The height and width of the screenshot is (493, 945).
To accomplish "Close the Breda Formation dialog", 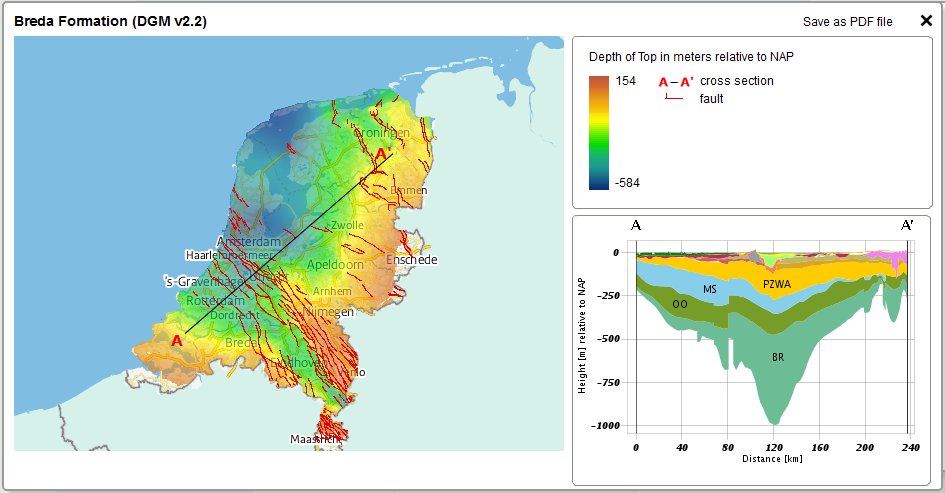I will click(926, 20).
